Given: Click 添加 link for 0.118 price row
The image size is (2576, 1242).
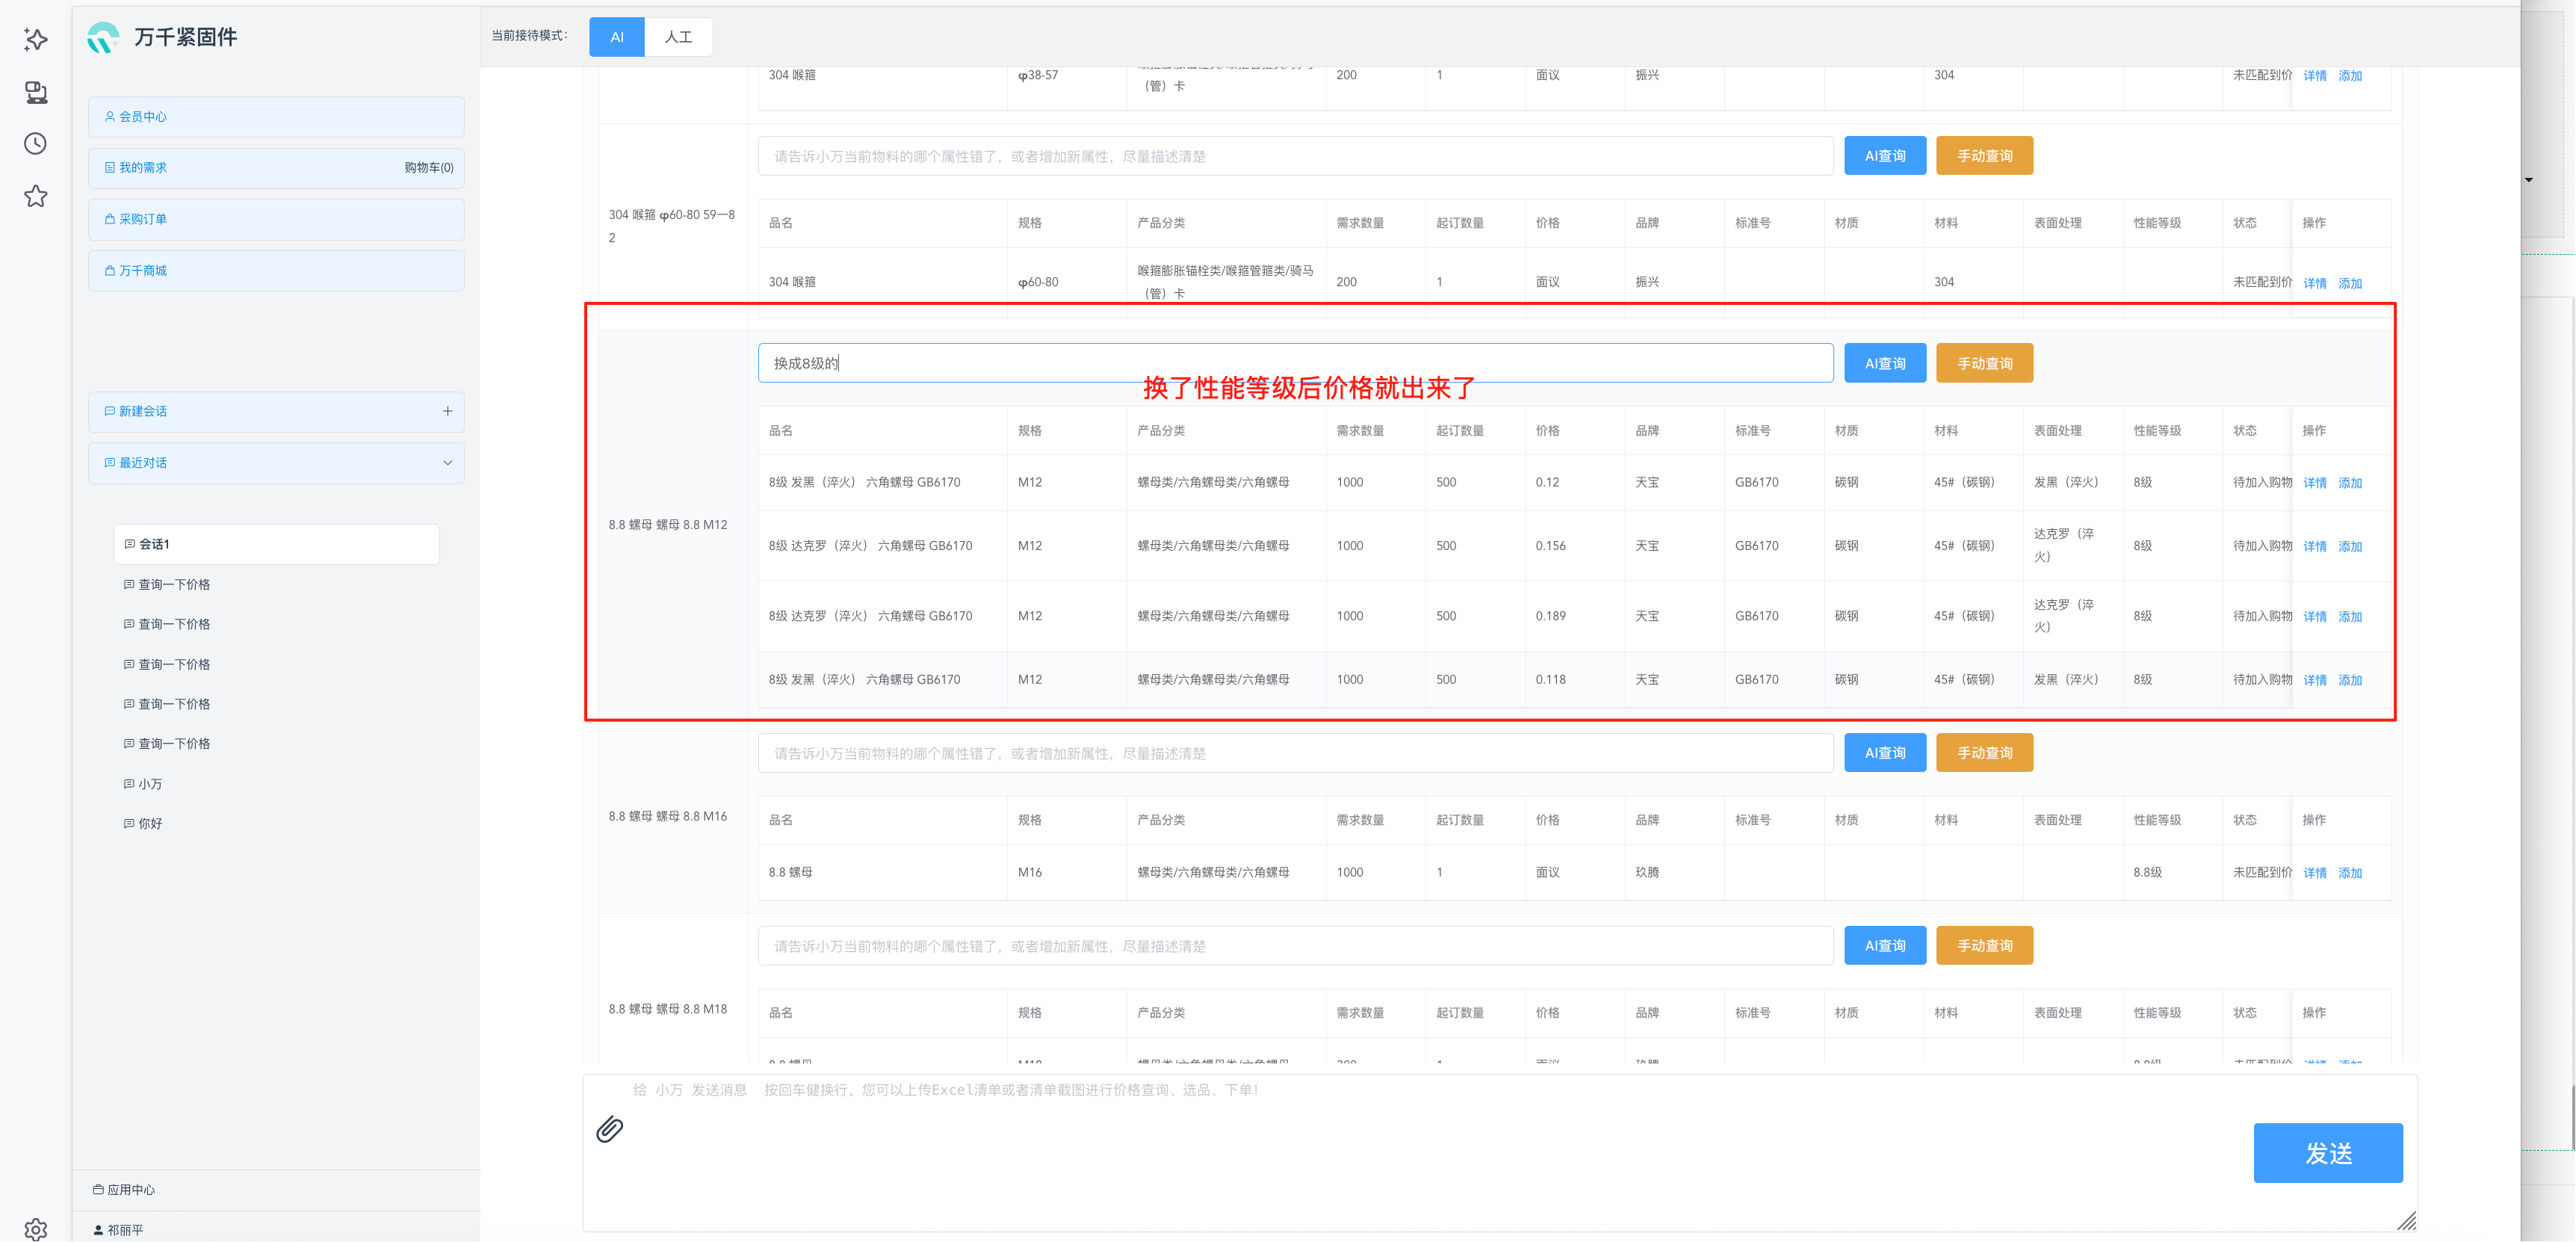Looking at the screenshot, I should point(2349,680).
